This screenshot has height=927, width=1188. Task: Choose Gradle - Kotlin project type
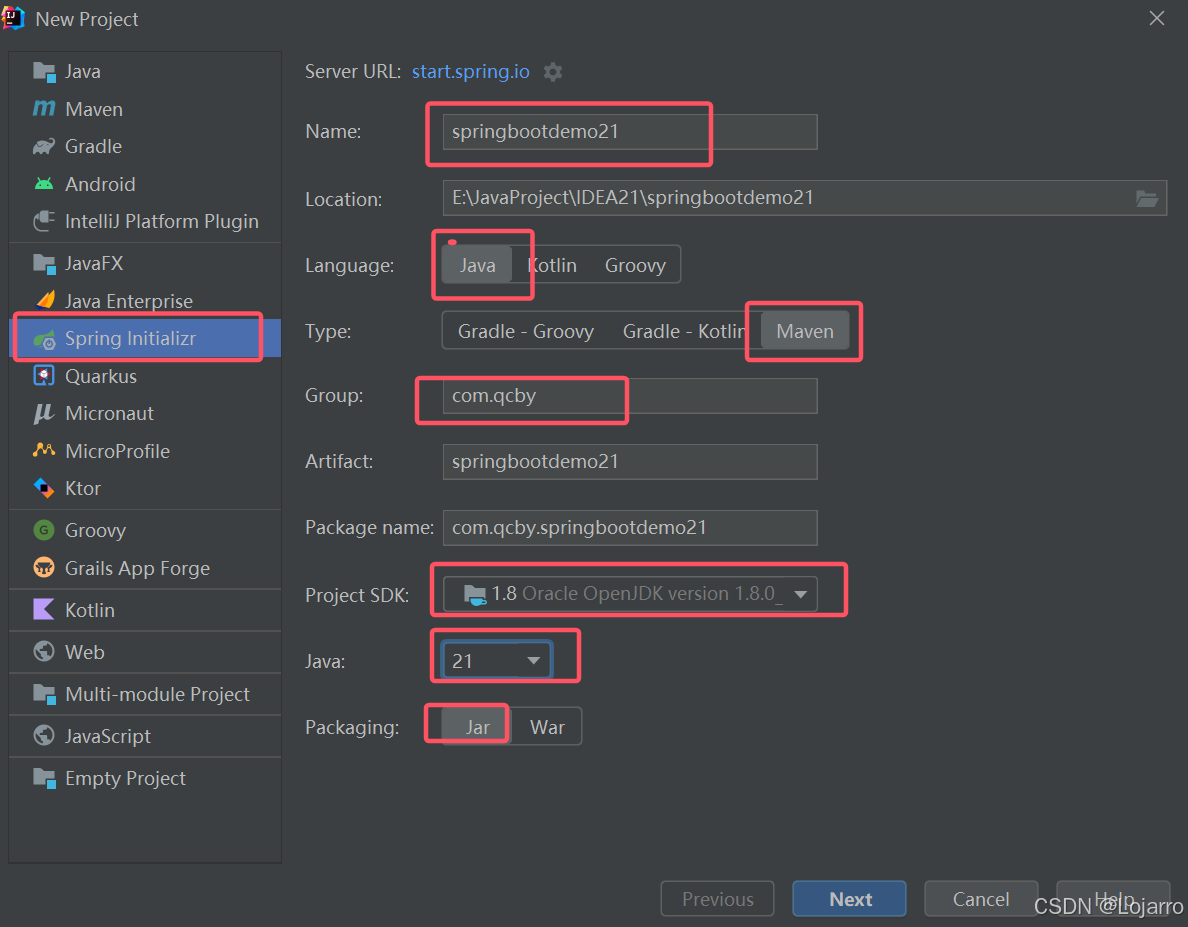(x=683, y=332)
